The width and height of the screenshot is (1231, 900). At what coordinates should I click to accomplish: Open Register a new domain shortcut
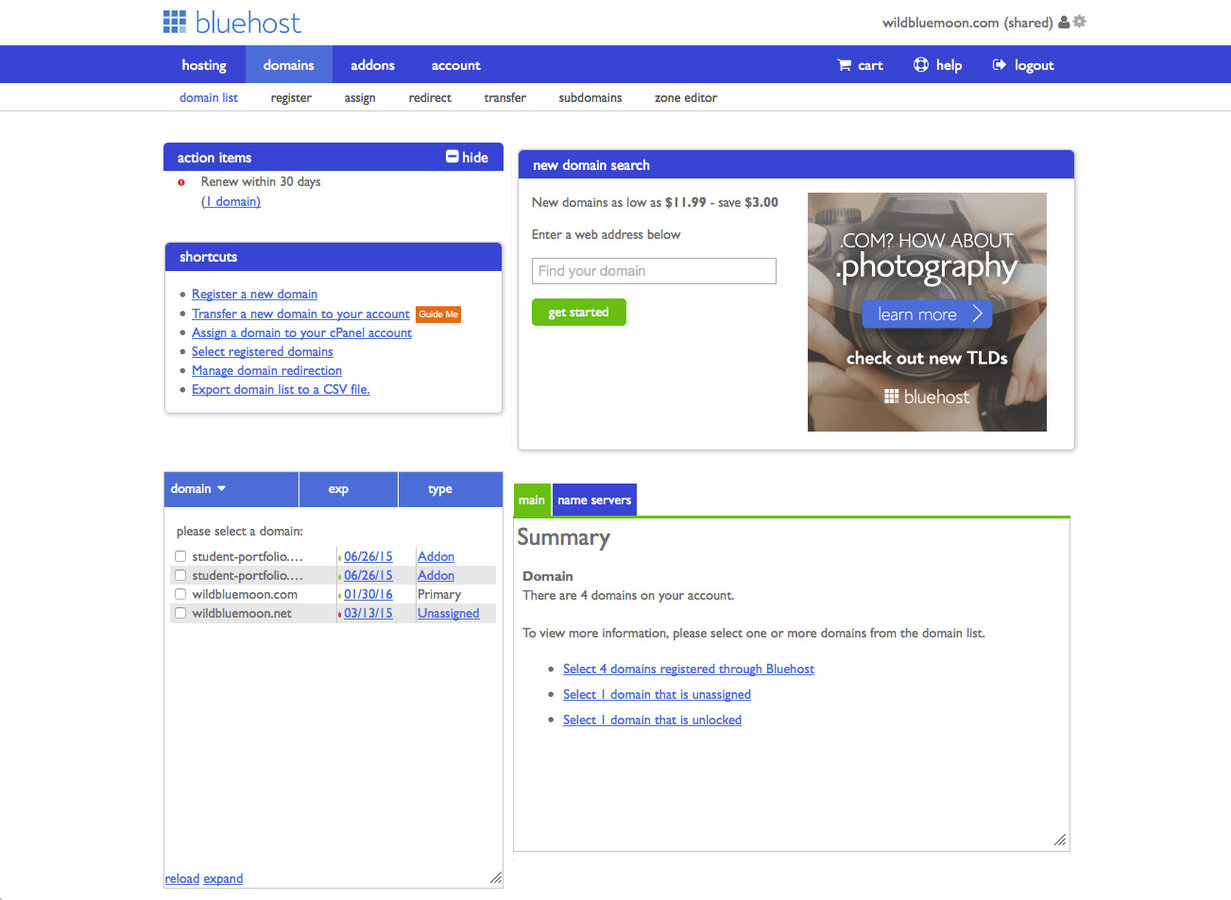[255, 294]
